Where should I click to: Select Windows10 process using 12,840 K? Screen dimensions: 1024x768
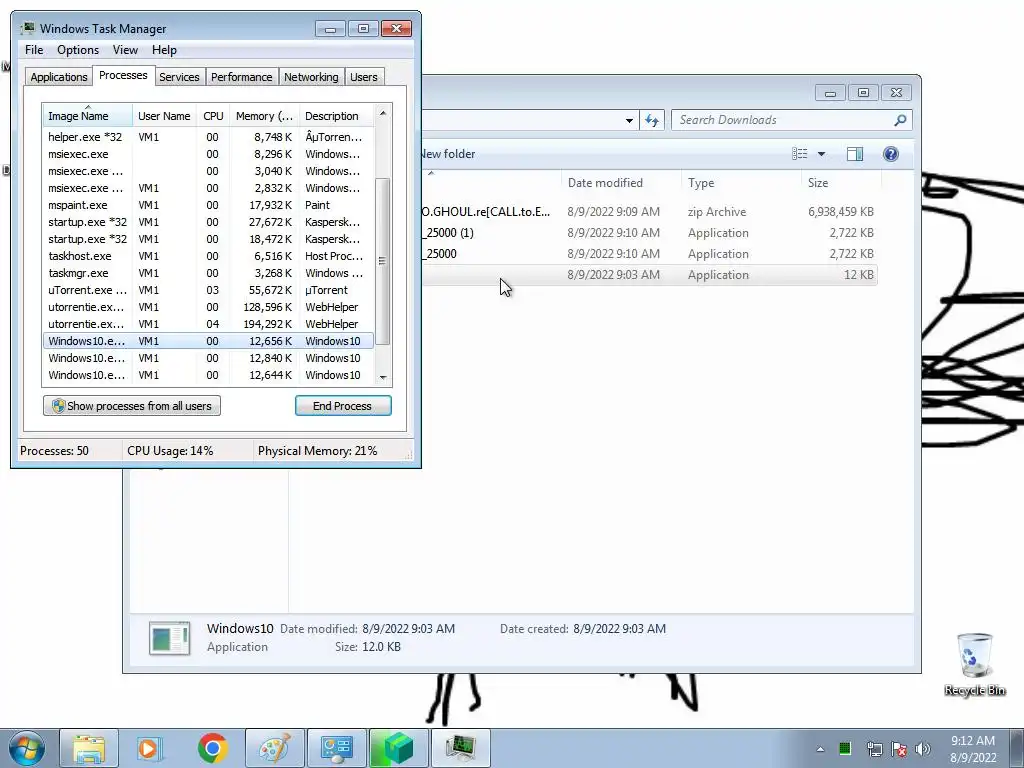pos(208,358)
